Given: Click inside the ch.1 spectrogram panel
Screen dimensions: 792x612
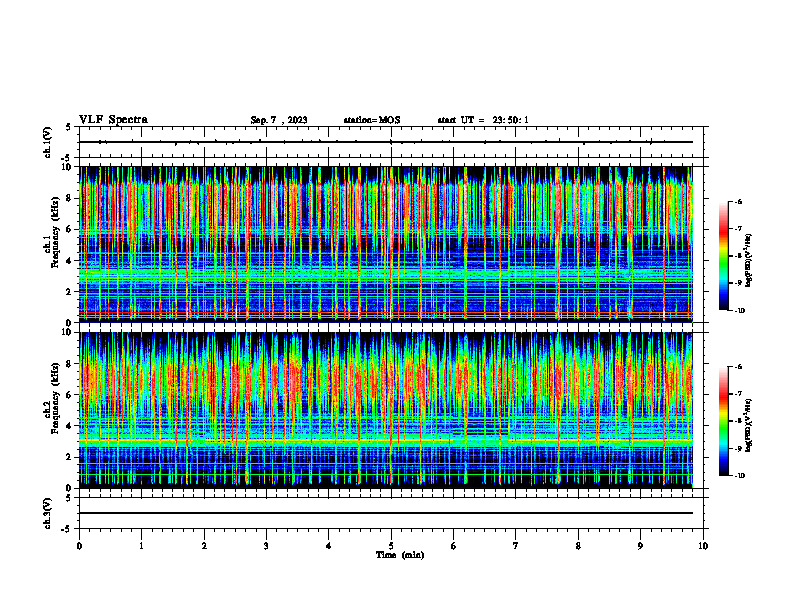Looking at the screenshot, I should point(386,244).
